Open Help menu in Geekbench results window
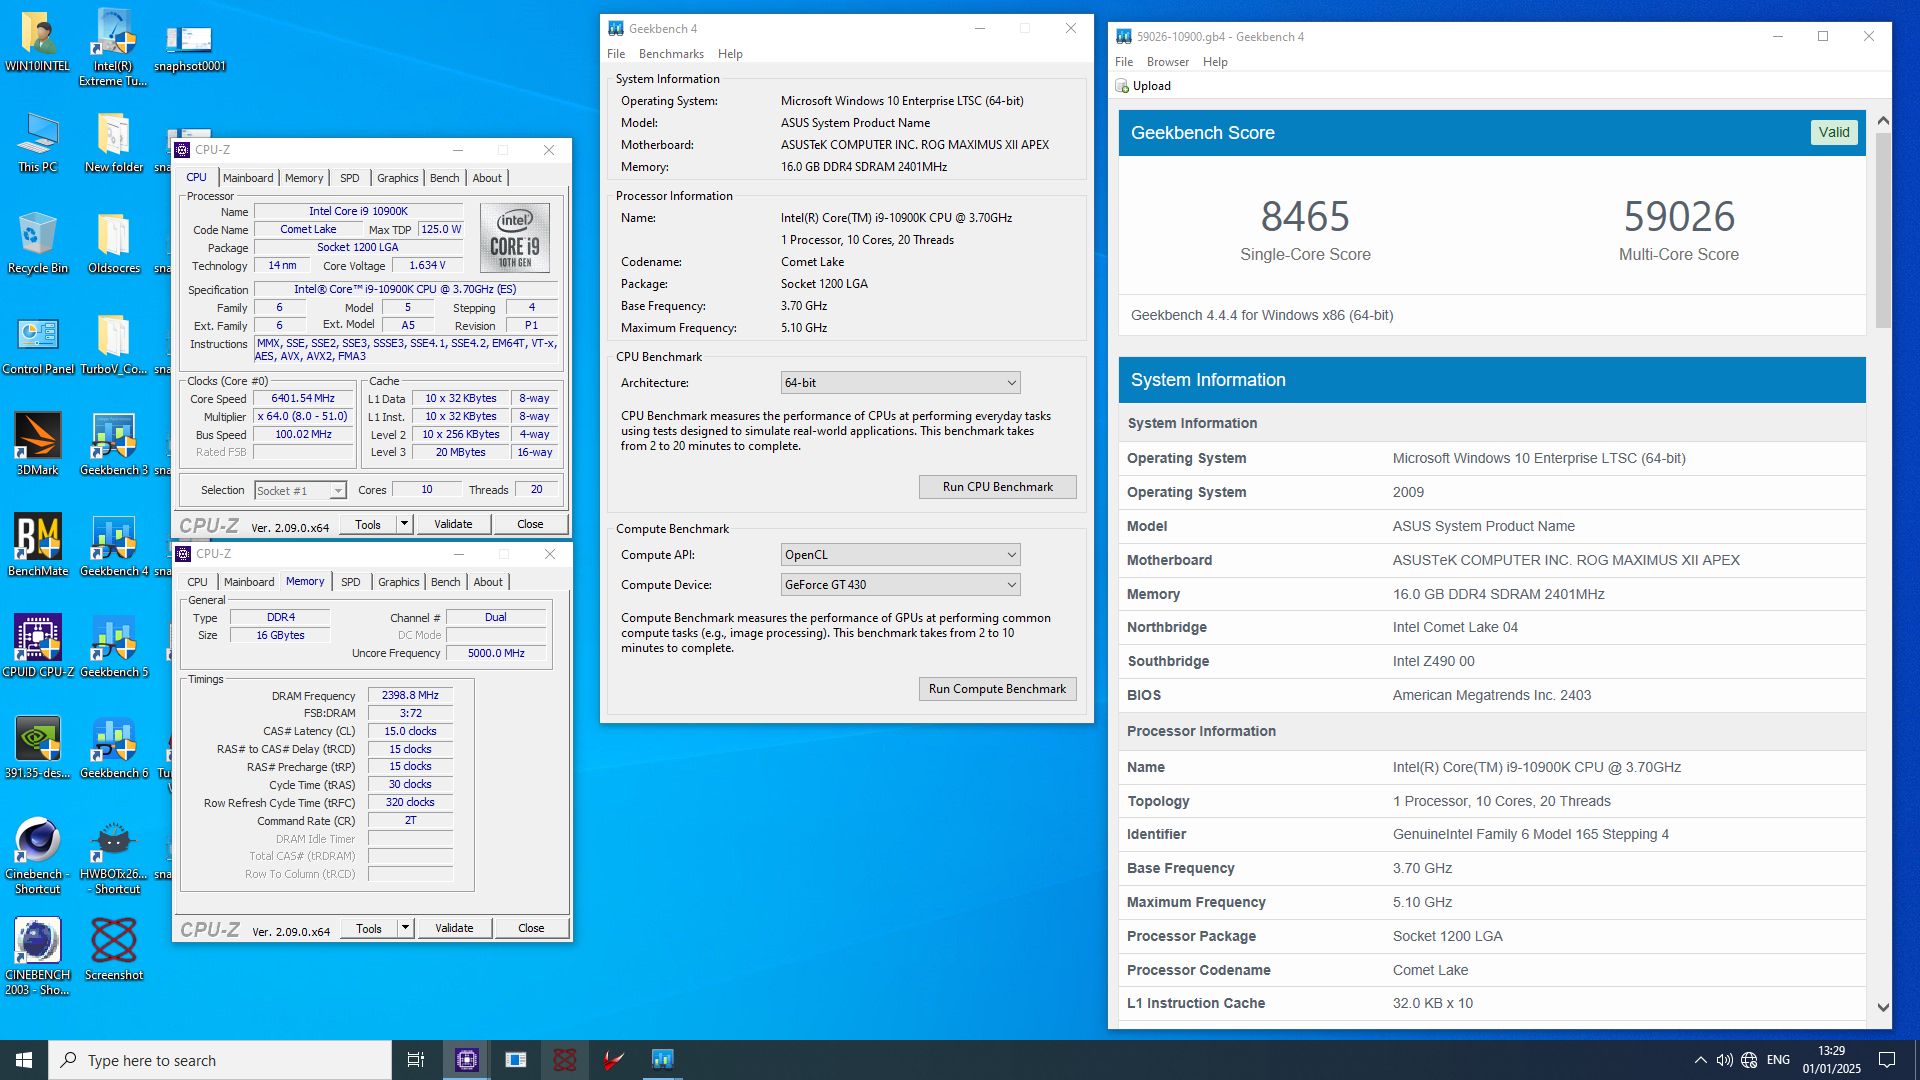This screenshot has height=1080, width=1920. pyautogui.click(x=1215, y=62)
